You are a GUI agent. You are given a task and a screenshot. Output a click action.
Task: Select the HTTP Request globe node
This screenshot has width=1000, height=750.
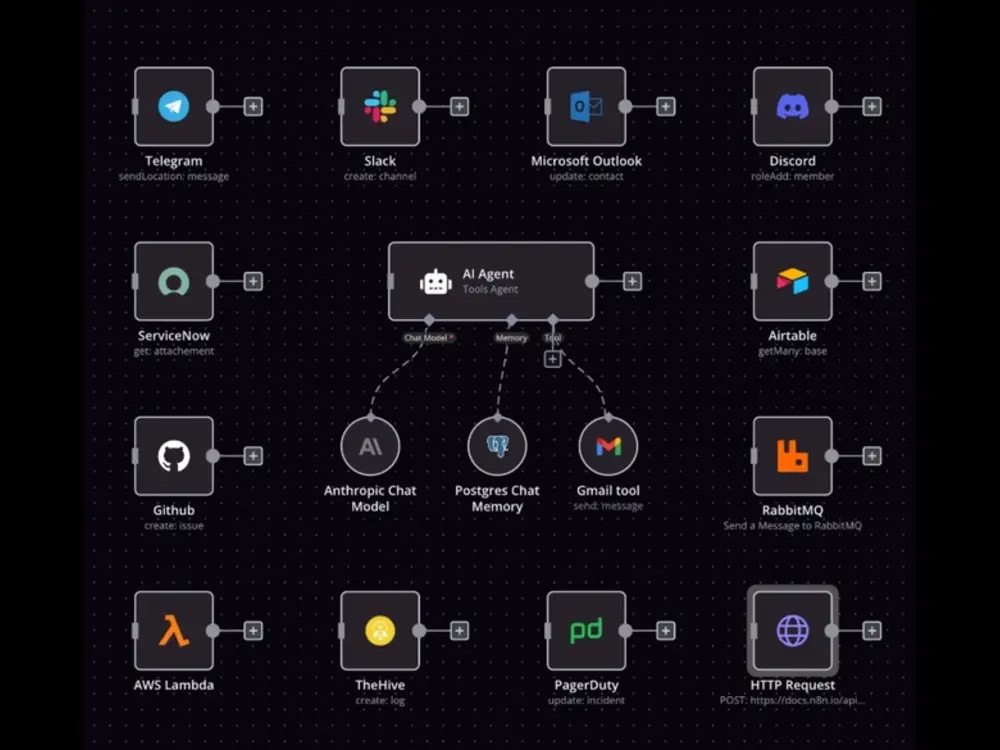click(x=793, y=631)
